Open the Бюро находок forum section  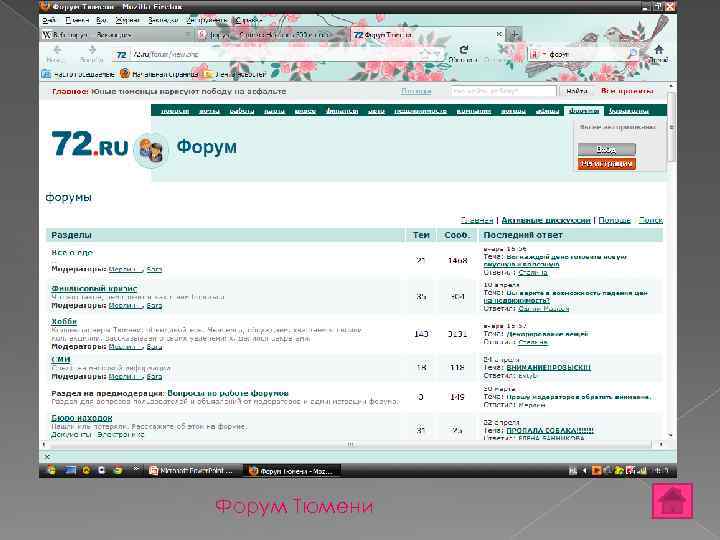pyautogui.click(x=82, y=418)
